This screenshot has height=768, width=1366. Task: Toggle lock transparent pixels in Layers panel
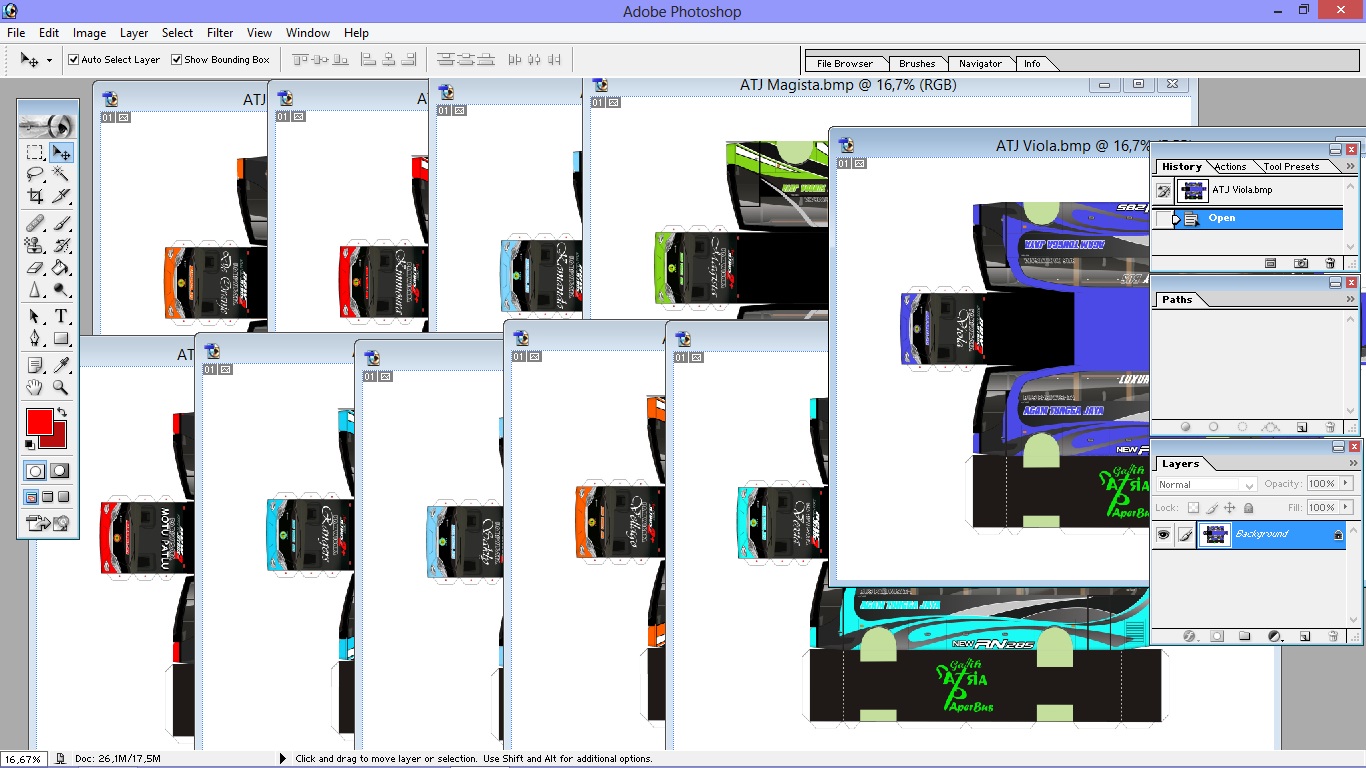click(x=1193, y=508)
